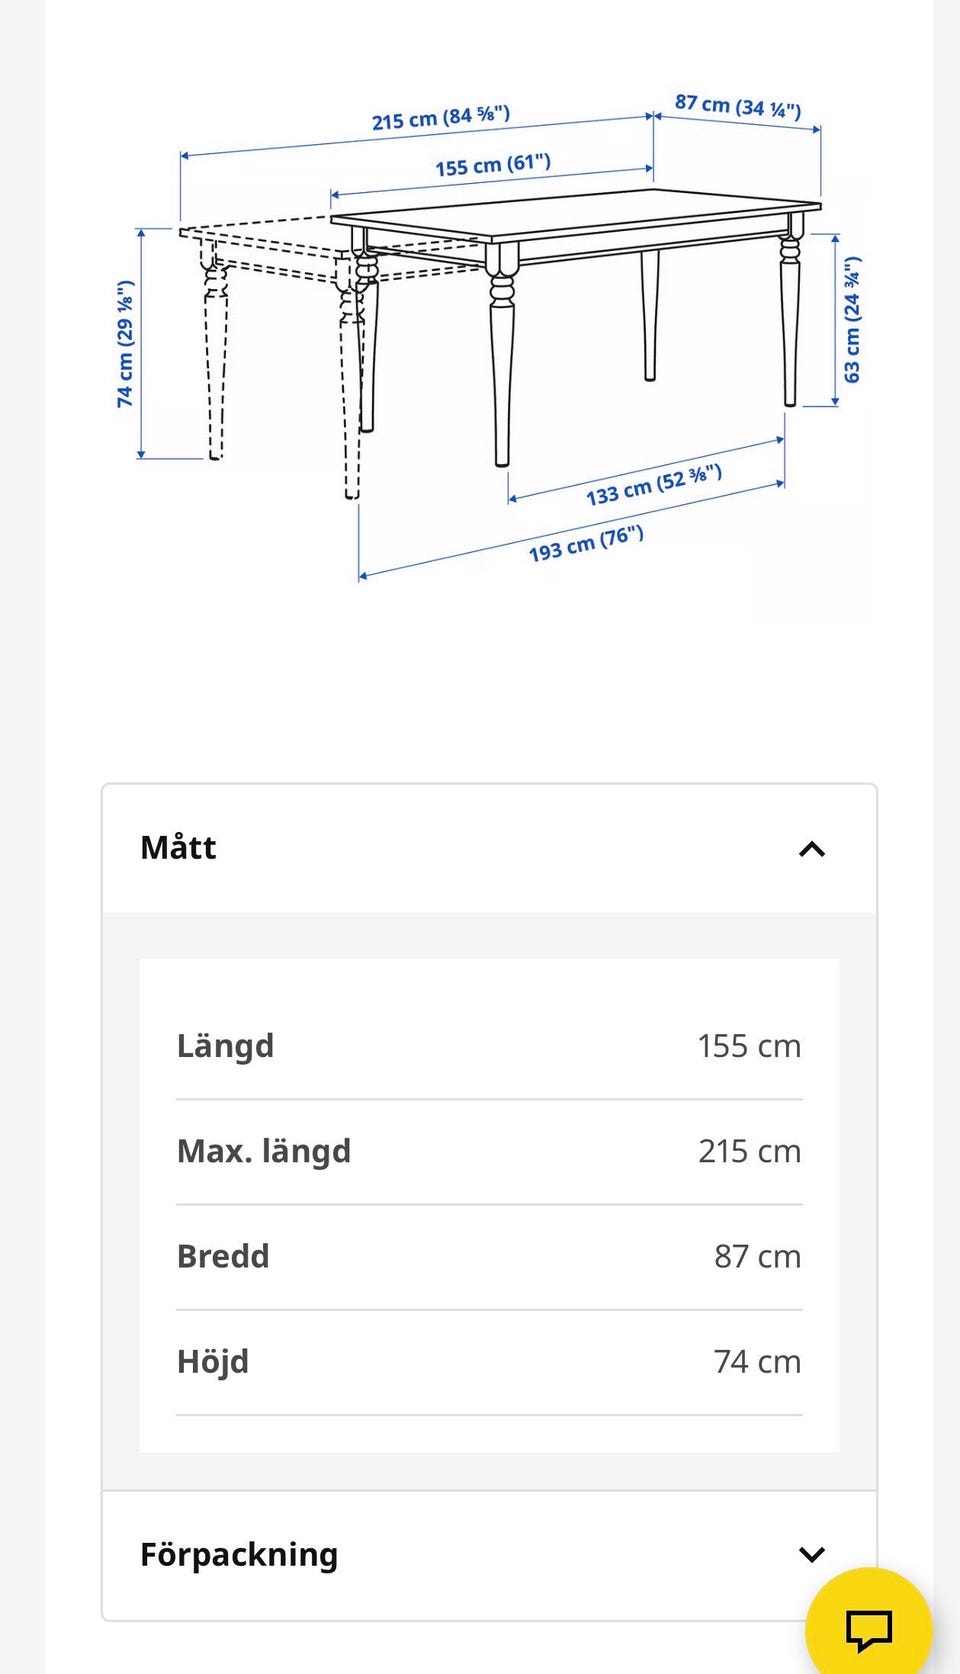The height and width of the screenshot is (1674, 960).
Task: Click the 133 cm (52 3/8") label
Action: click(x=654, y=485)
